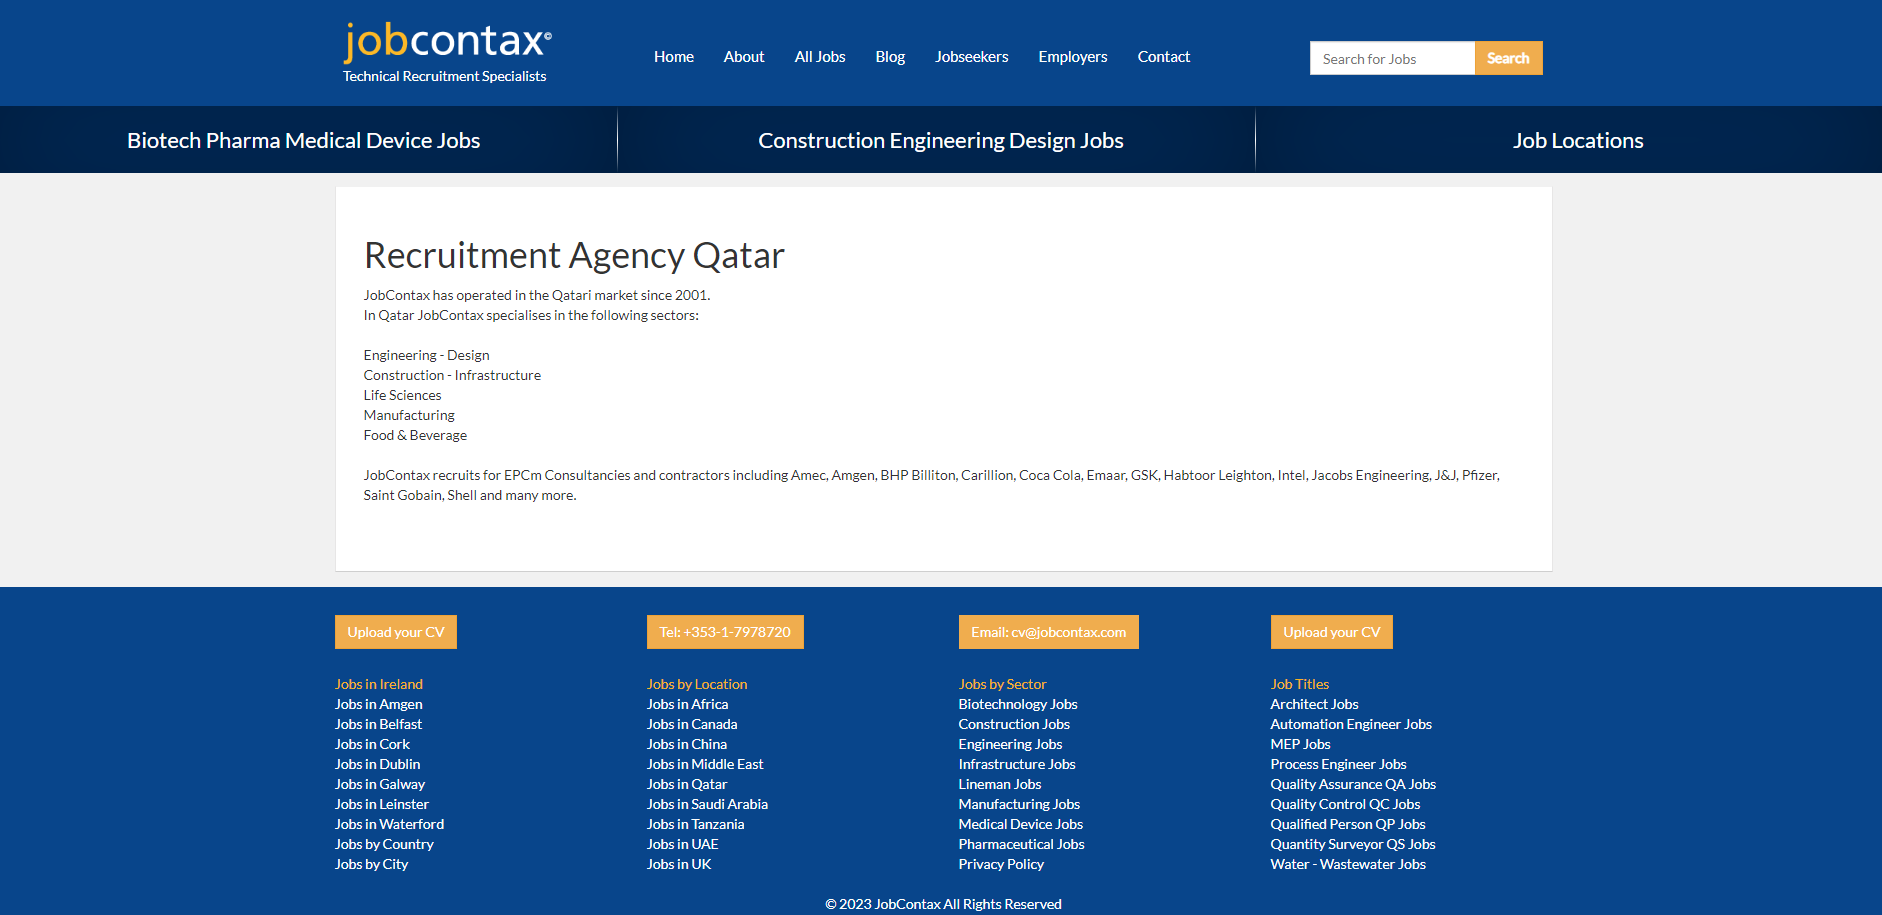
Task: Open the Infrastructure Jobs link
Action: (1017, 764)
